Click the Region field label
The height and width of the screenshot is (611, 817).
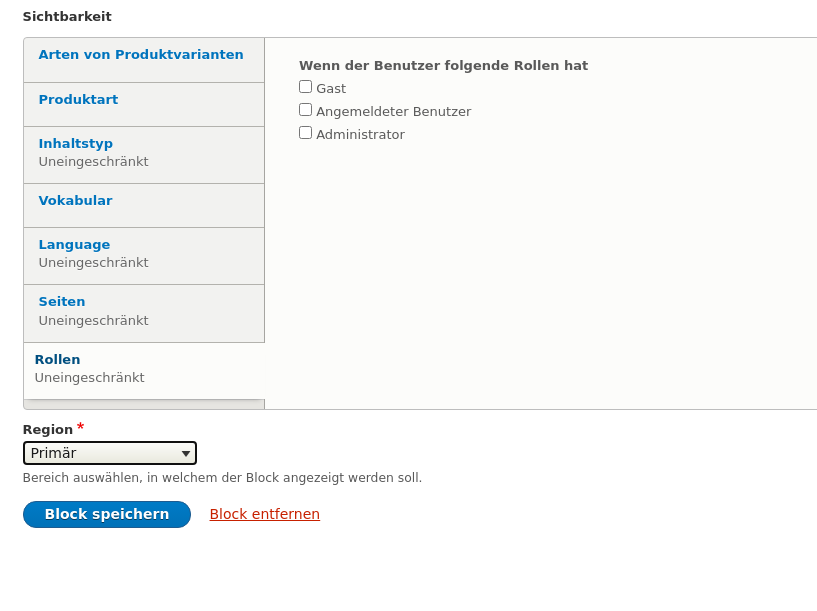tap(48, 430)
